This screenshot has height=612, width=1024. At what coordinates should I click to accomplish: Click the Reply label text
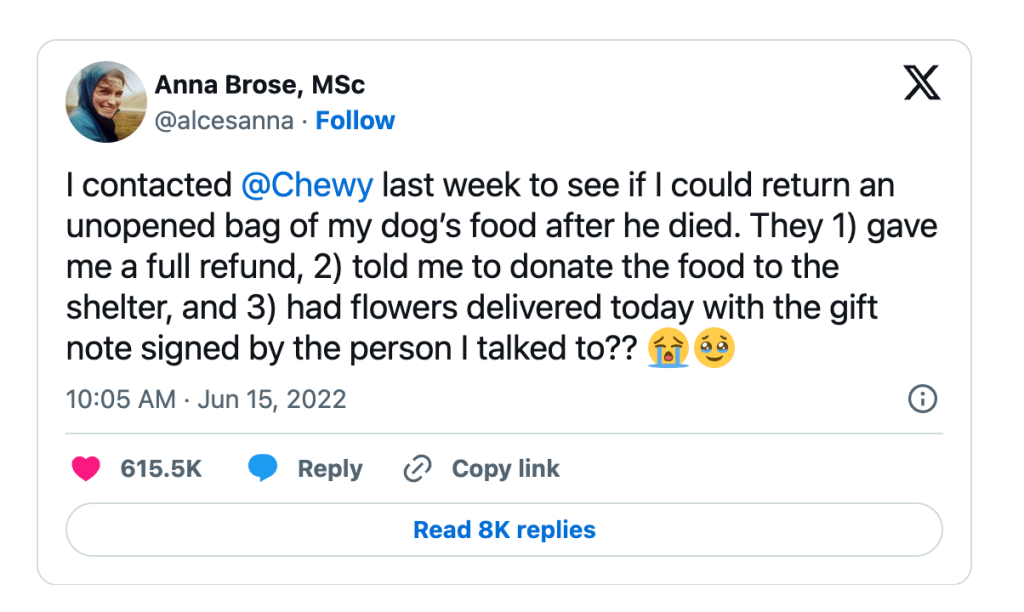click(x=330, y=468)
